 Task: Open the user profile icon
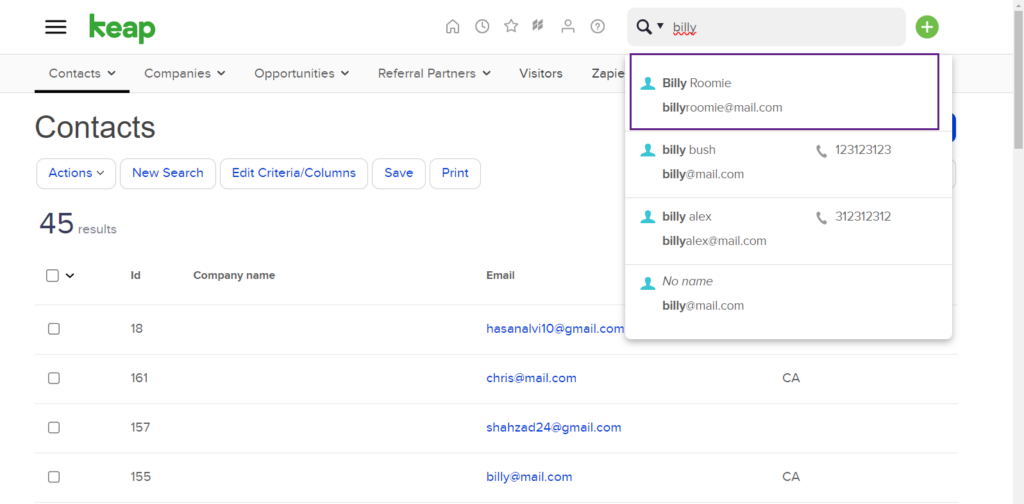click(568, 27)
